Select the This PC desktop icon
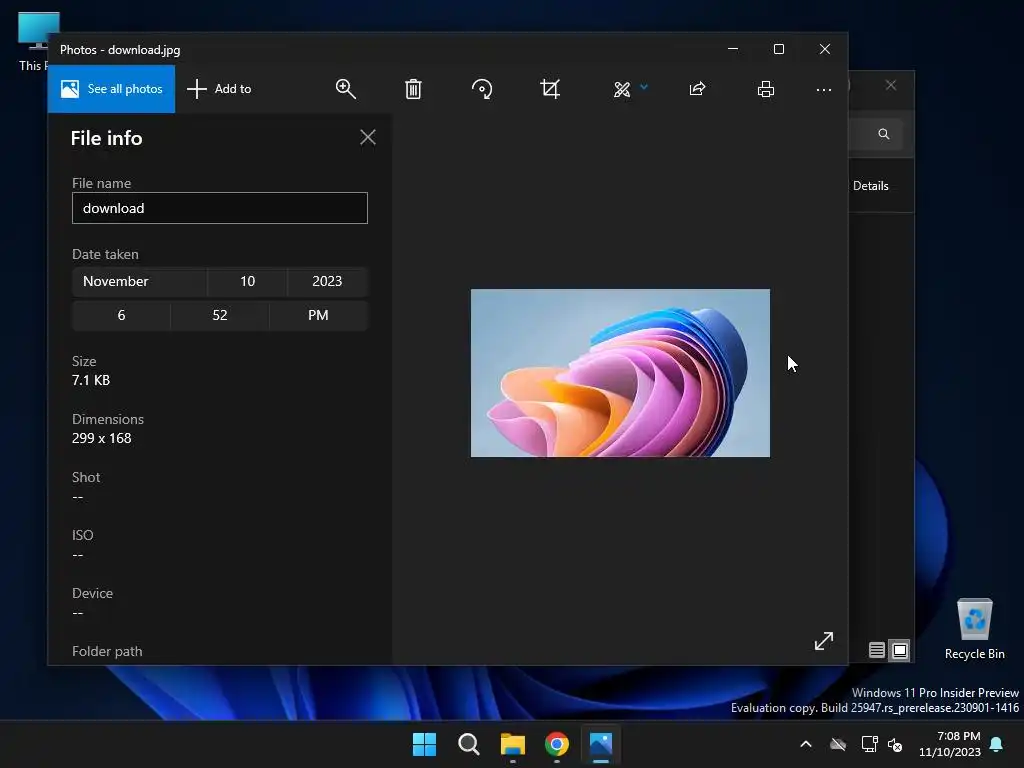1024x768 pixels. [x=33, y=41]
